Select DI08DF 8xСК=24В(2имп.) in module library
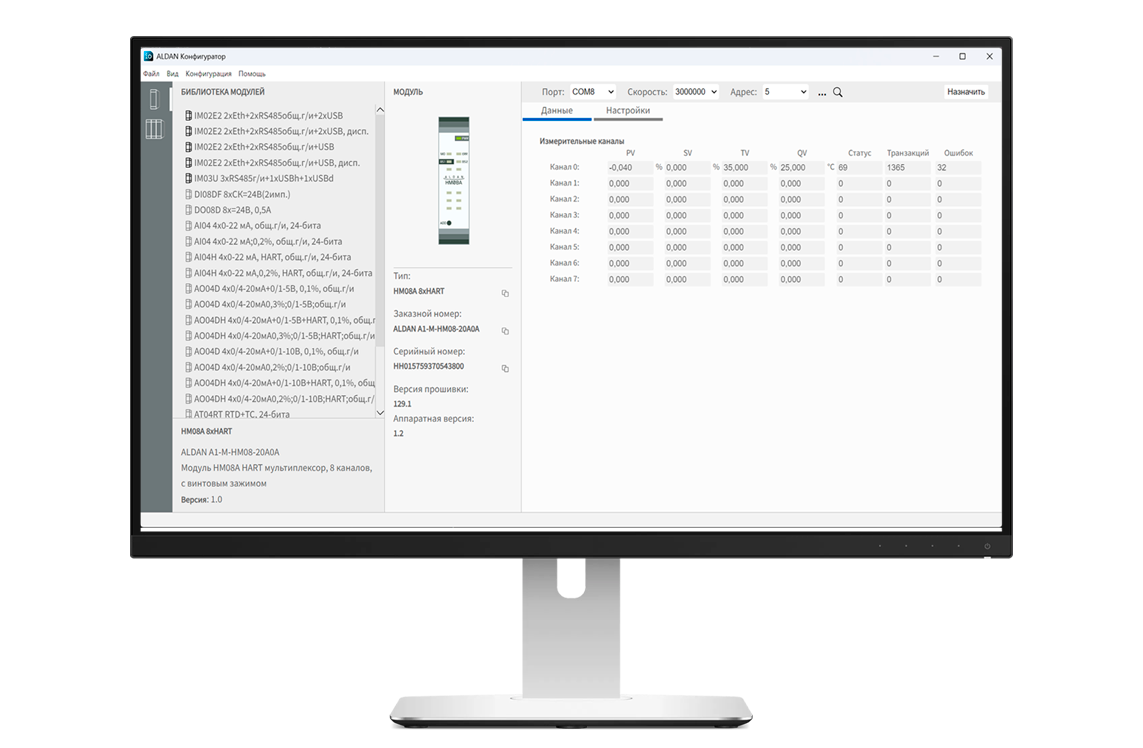 point(242,194)
